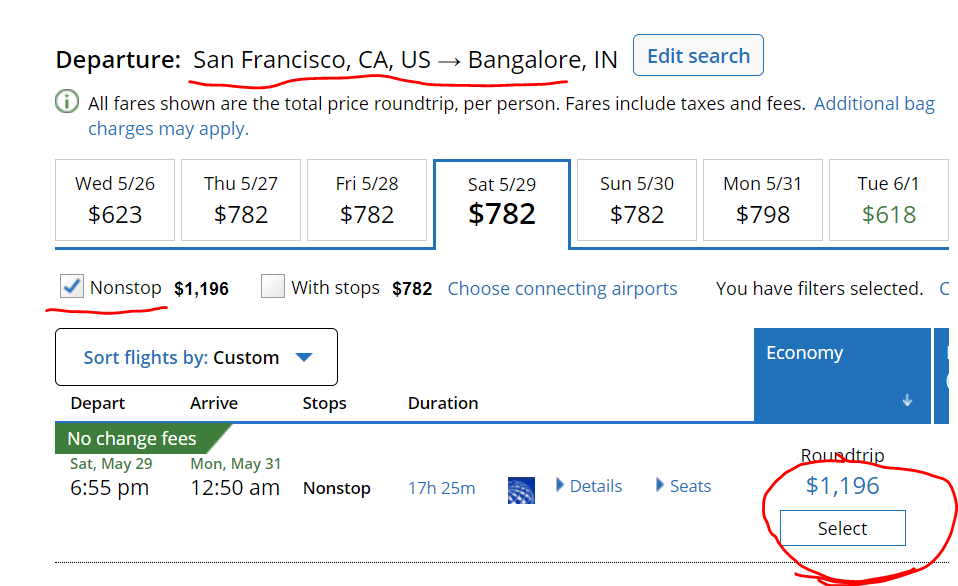Image resolution: width=958 pixels, height=586 pixels.
Task: Enable the With stops checkbox
Action: pyautogui.click(x=272, y=287)
